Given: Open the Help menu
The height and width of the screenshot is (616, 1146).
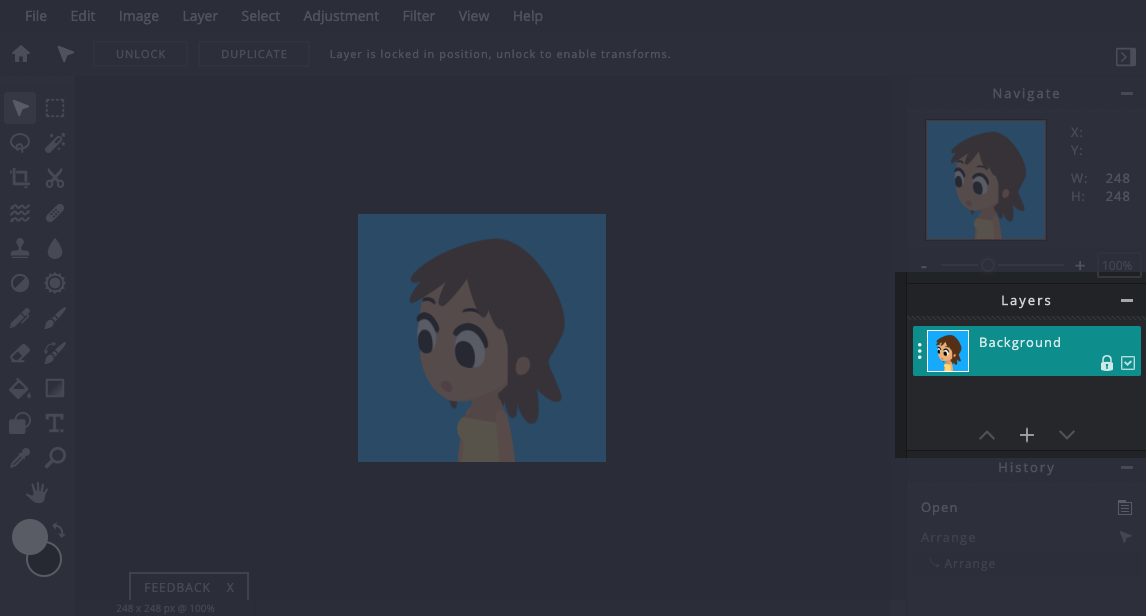Looking at the screenshot, I should [x=528, y=16].
